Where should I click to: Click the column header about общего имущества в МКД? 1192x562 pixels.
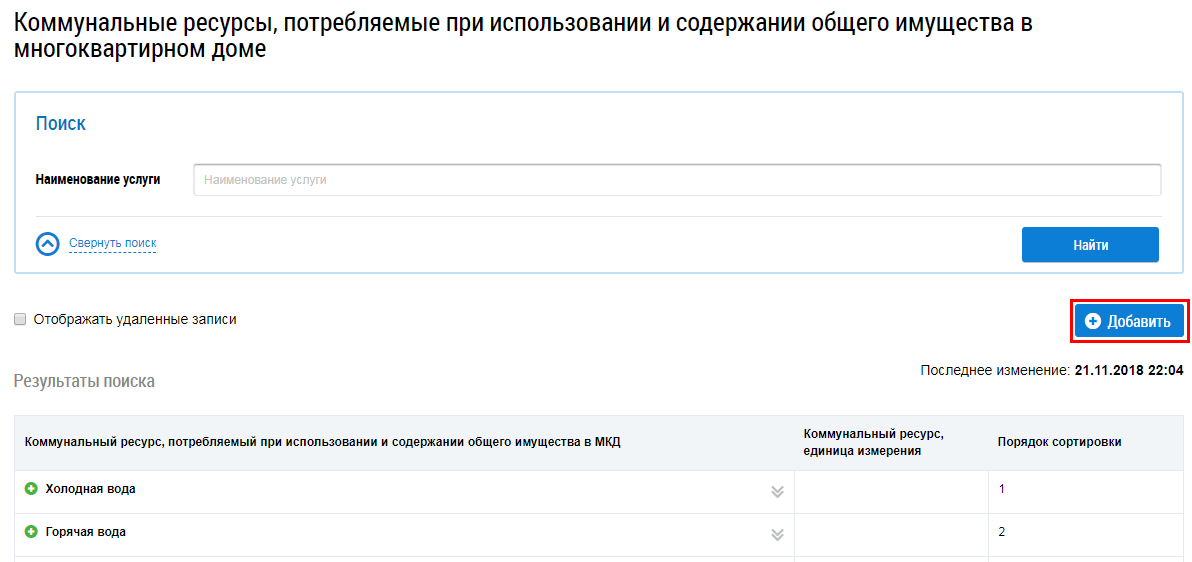322,442
